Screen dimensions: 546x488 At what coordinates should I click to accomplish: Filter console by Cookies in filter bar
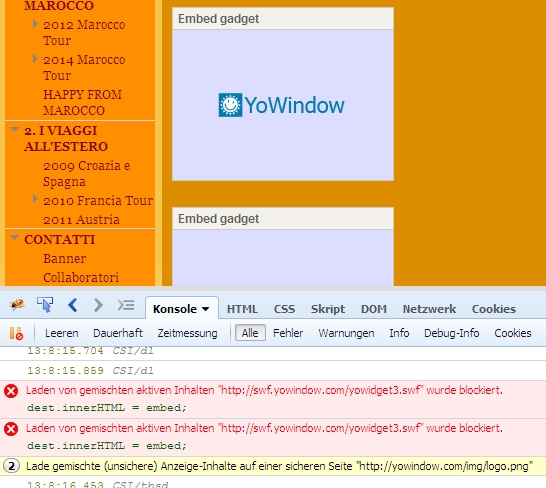(513, 333)
